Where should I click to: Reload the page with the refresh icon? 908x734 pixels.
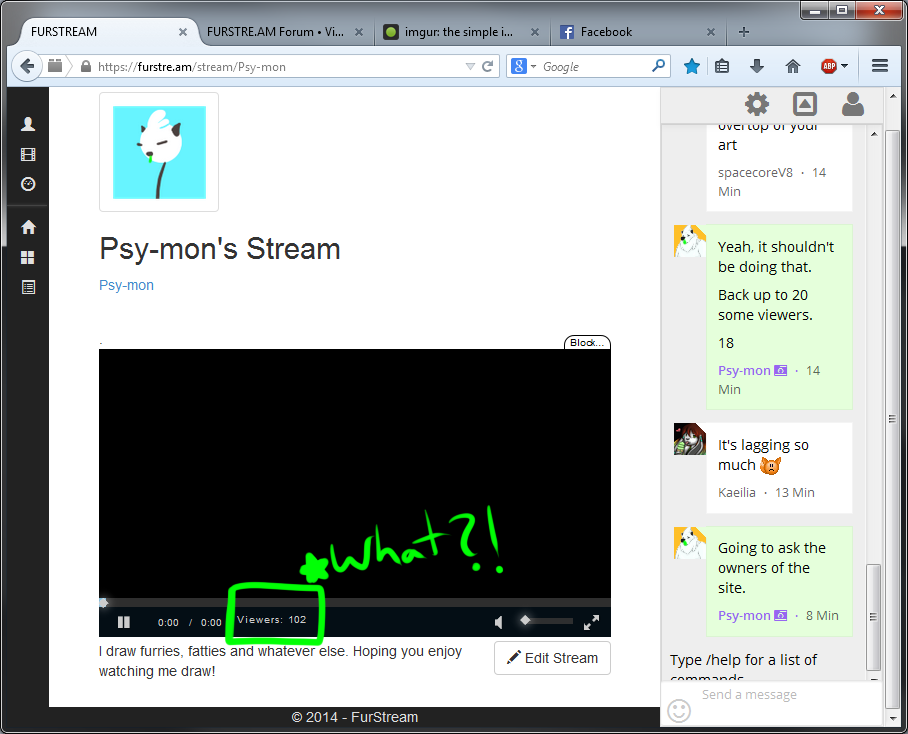[x=488, y=67]
